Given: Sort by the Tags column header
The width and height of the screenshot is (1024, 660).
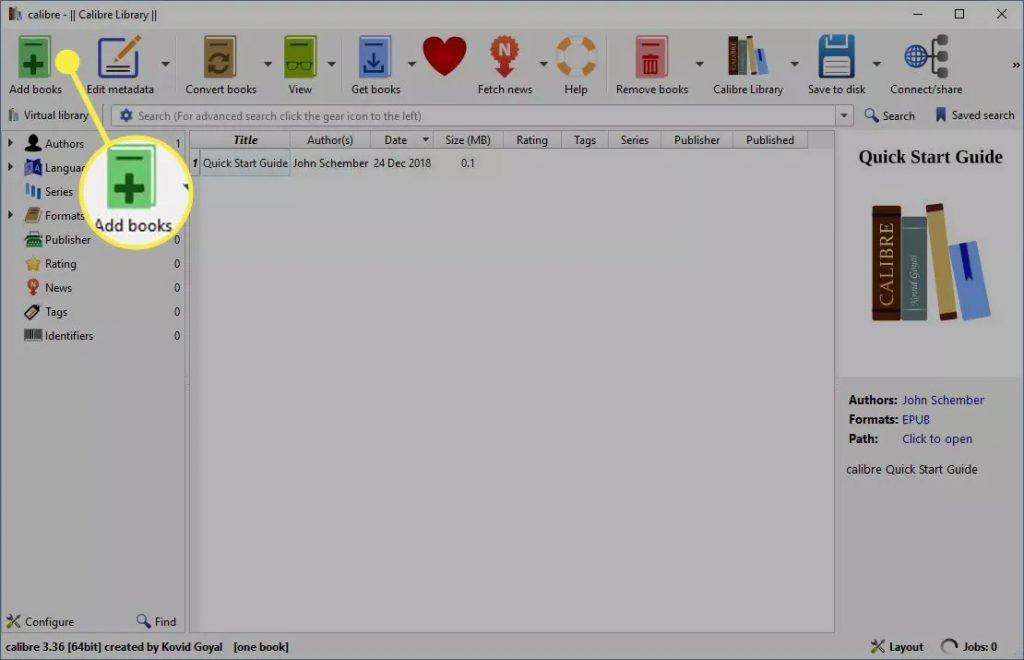Looking at the screenshot, I should 584,140.
